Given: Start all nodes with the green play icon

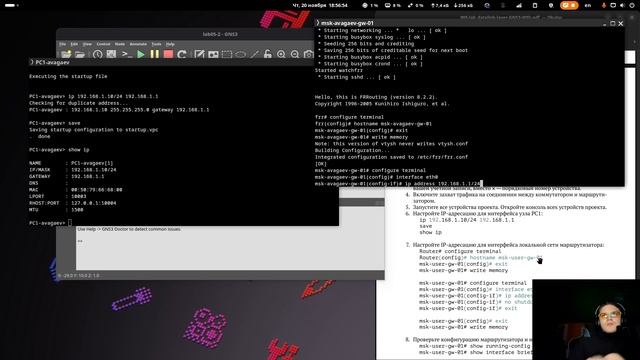Looking at the screenshot, I should tap(141, 54).
